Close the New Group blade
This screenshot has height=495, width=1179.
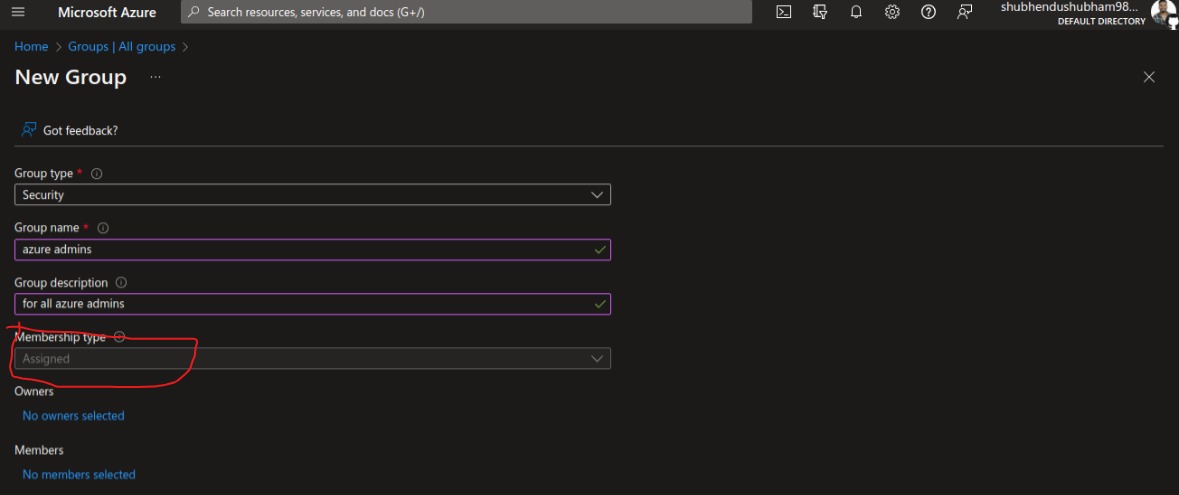tap(1148, 77)
